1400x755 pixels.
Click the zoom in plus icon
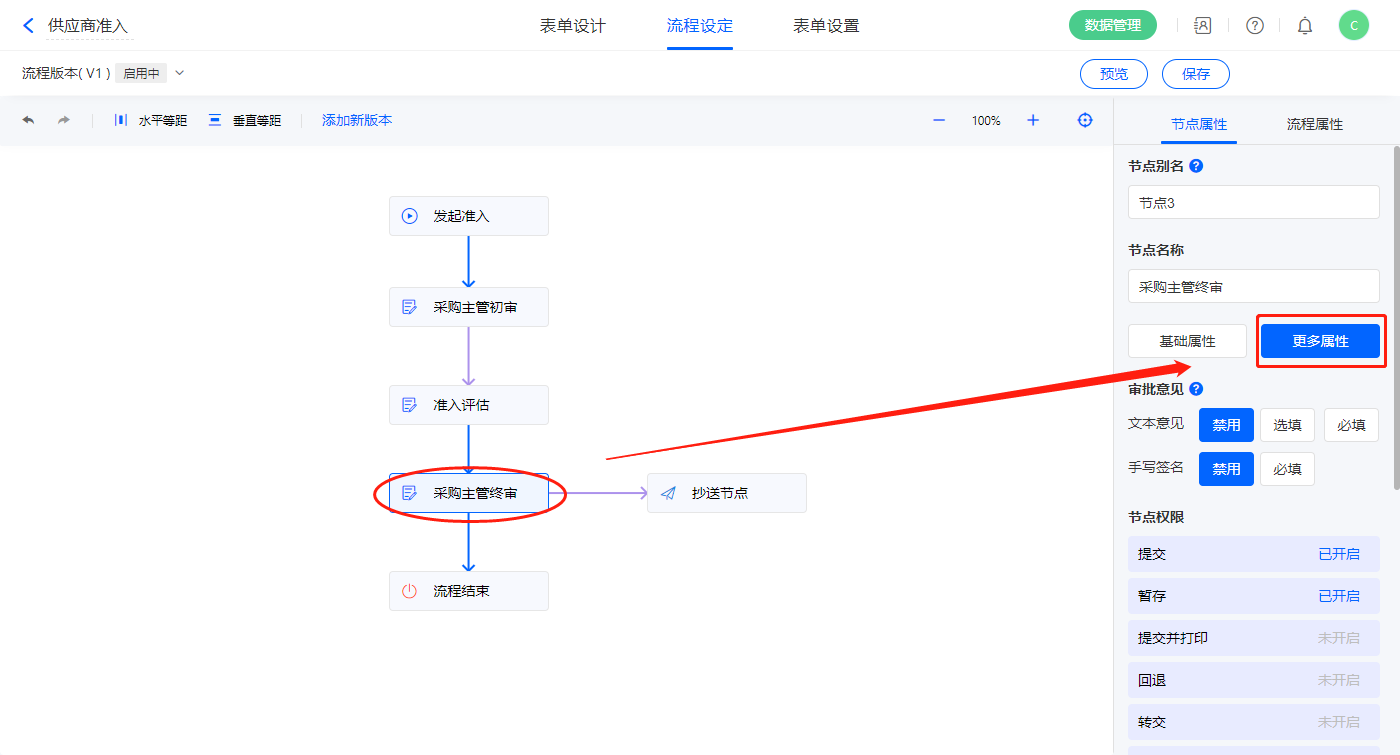[1033, 120]
